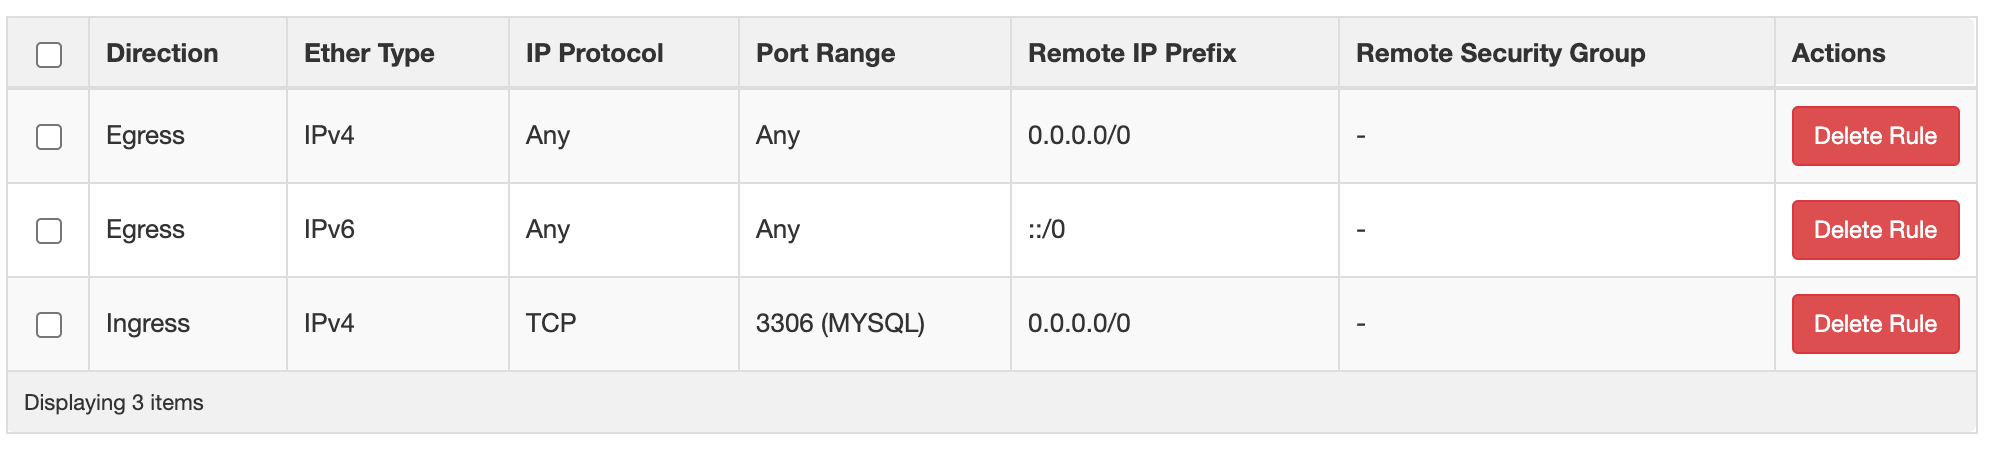Click the TCP protocol cell
This screenshot has height=458, width=1990.
point(551,324)
